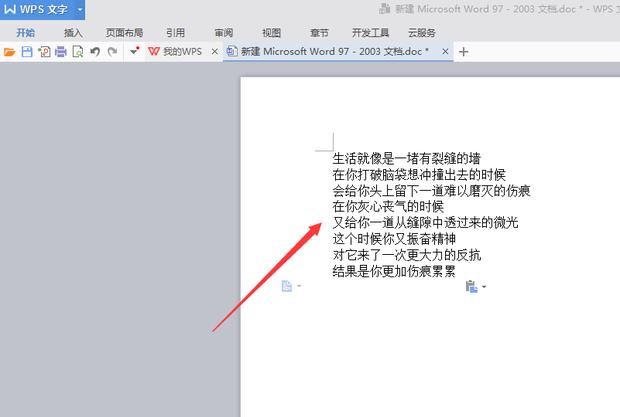Click the Export to PDF icon
Image resolution: width=620 pixels, height=417 pixels.
pos(44,52)
